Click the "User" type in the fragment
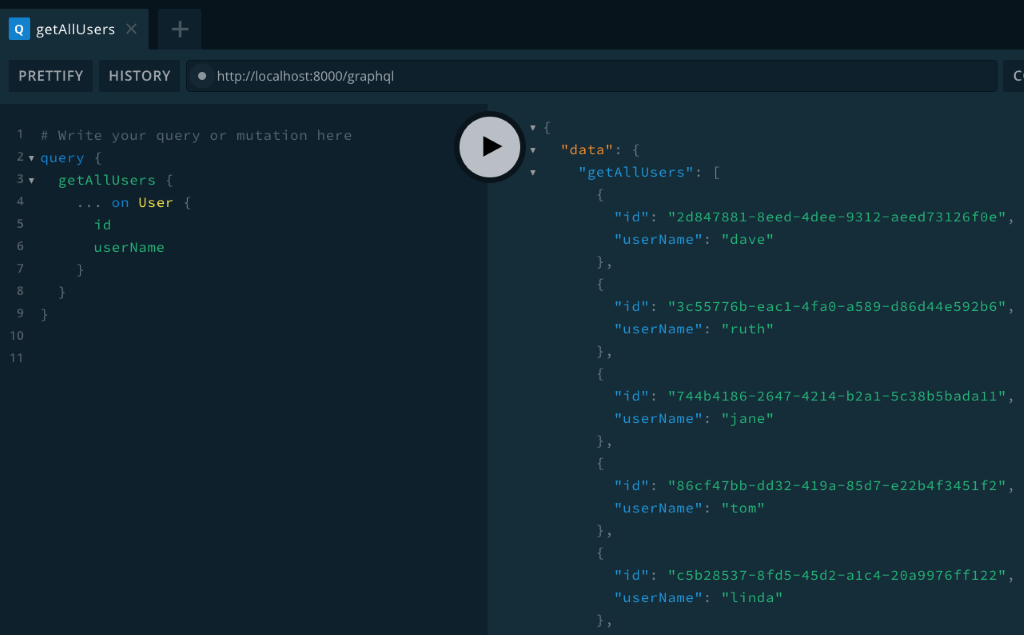Image resolution: width=1024 pixels, height=635 pixels. coord(155,202)
